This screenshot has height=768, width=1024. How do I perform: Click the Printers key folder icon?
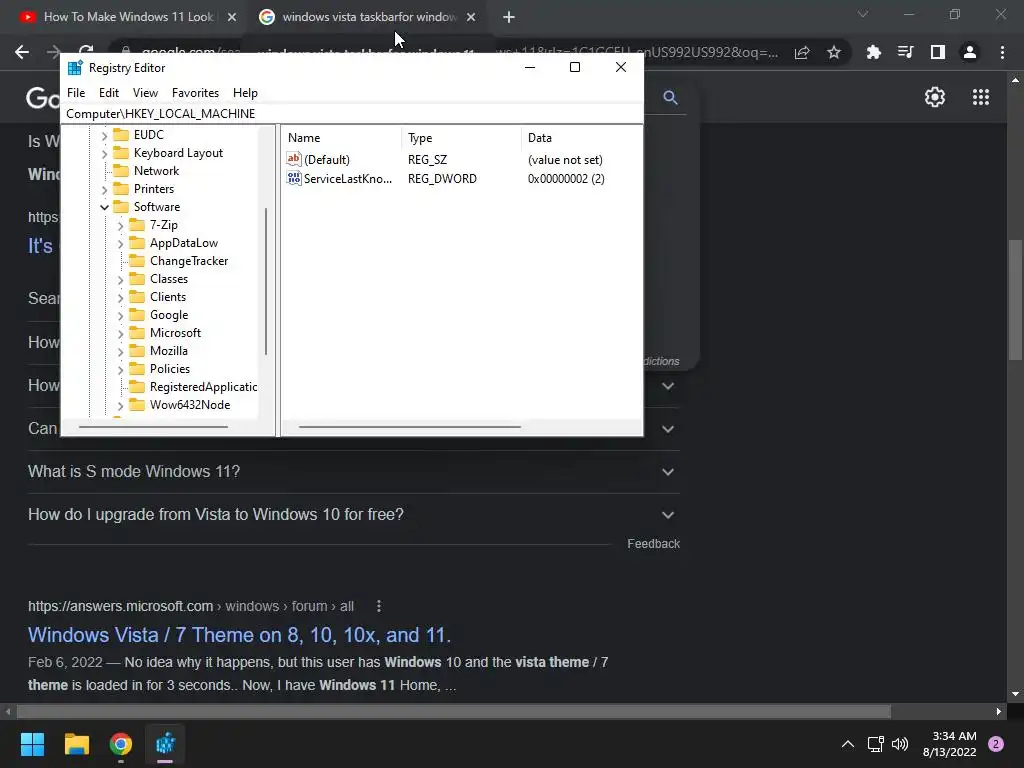click(x=121, y=189)
